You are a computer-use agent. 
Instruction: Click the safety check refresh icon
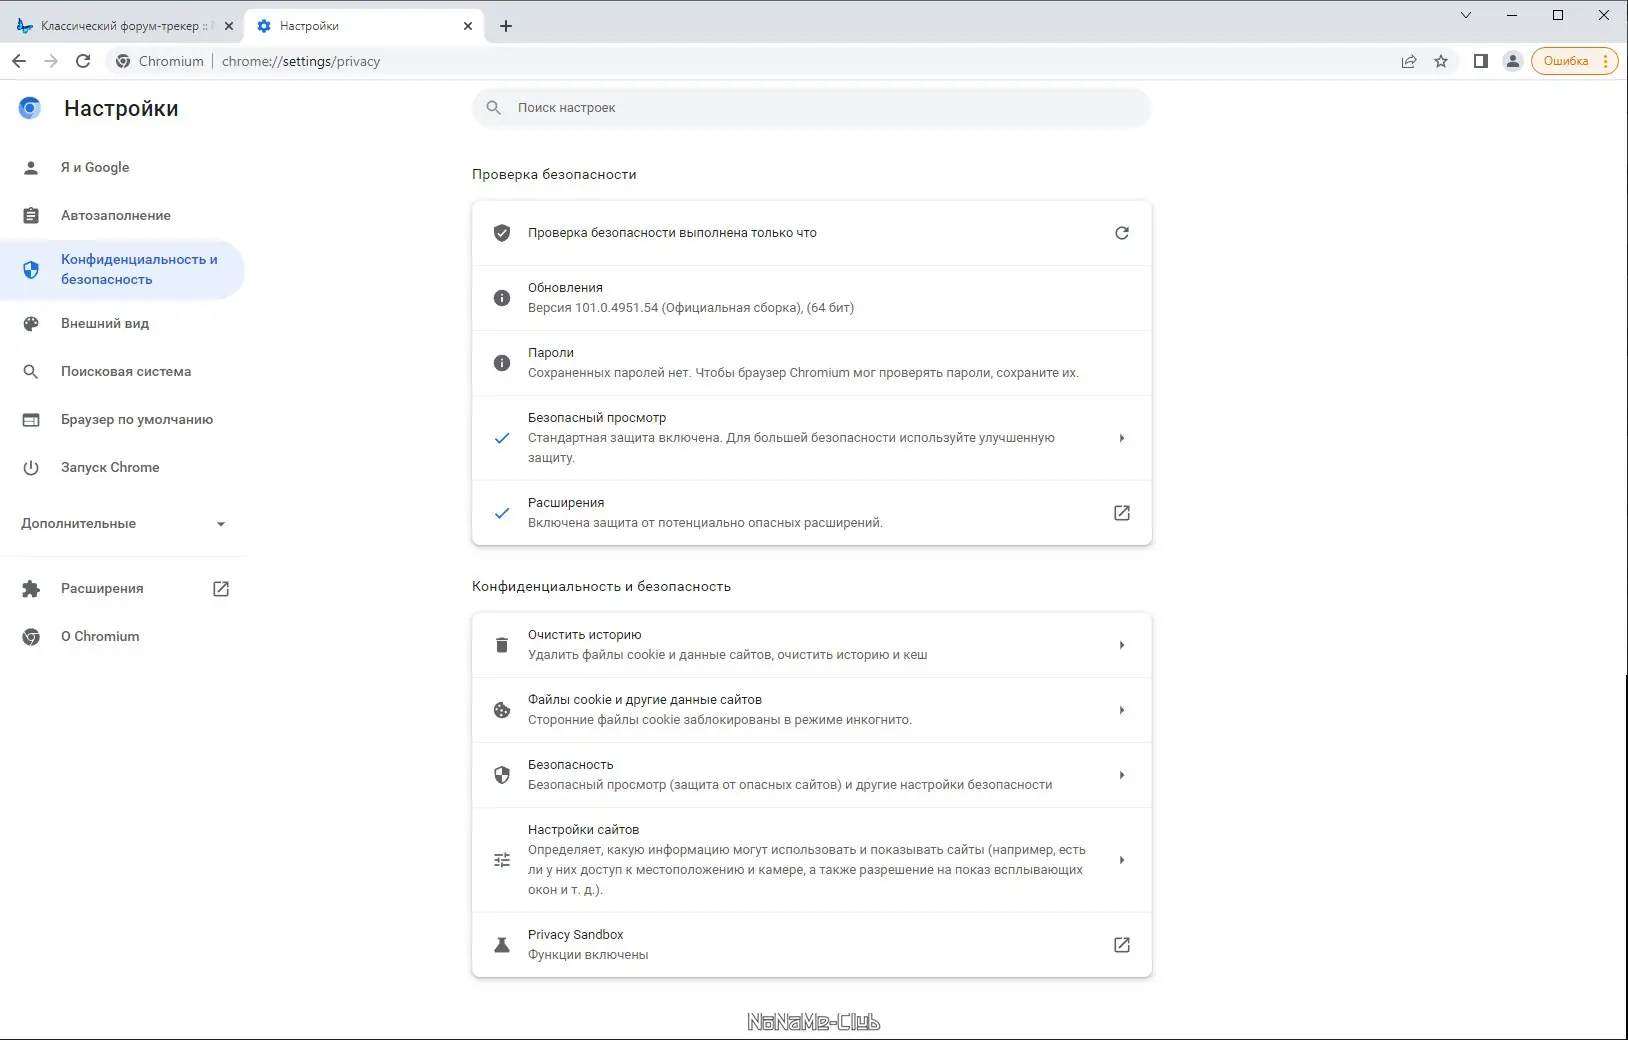(1122, 233)
